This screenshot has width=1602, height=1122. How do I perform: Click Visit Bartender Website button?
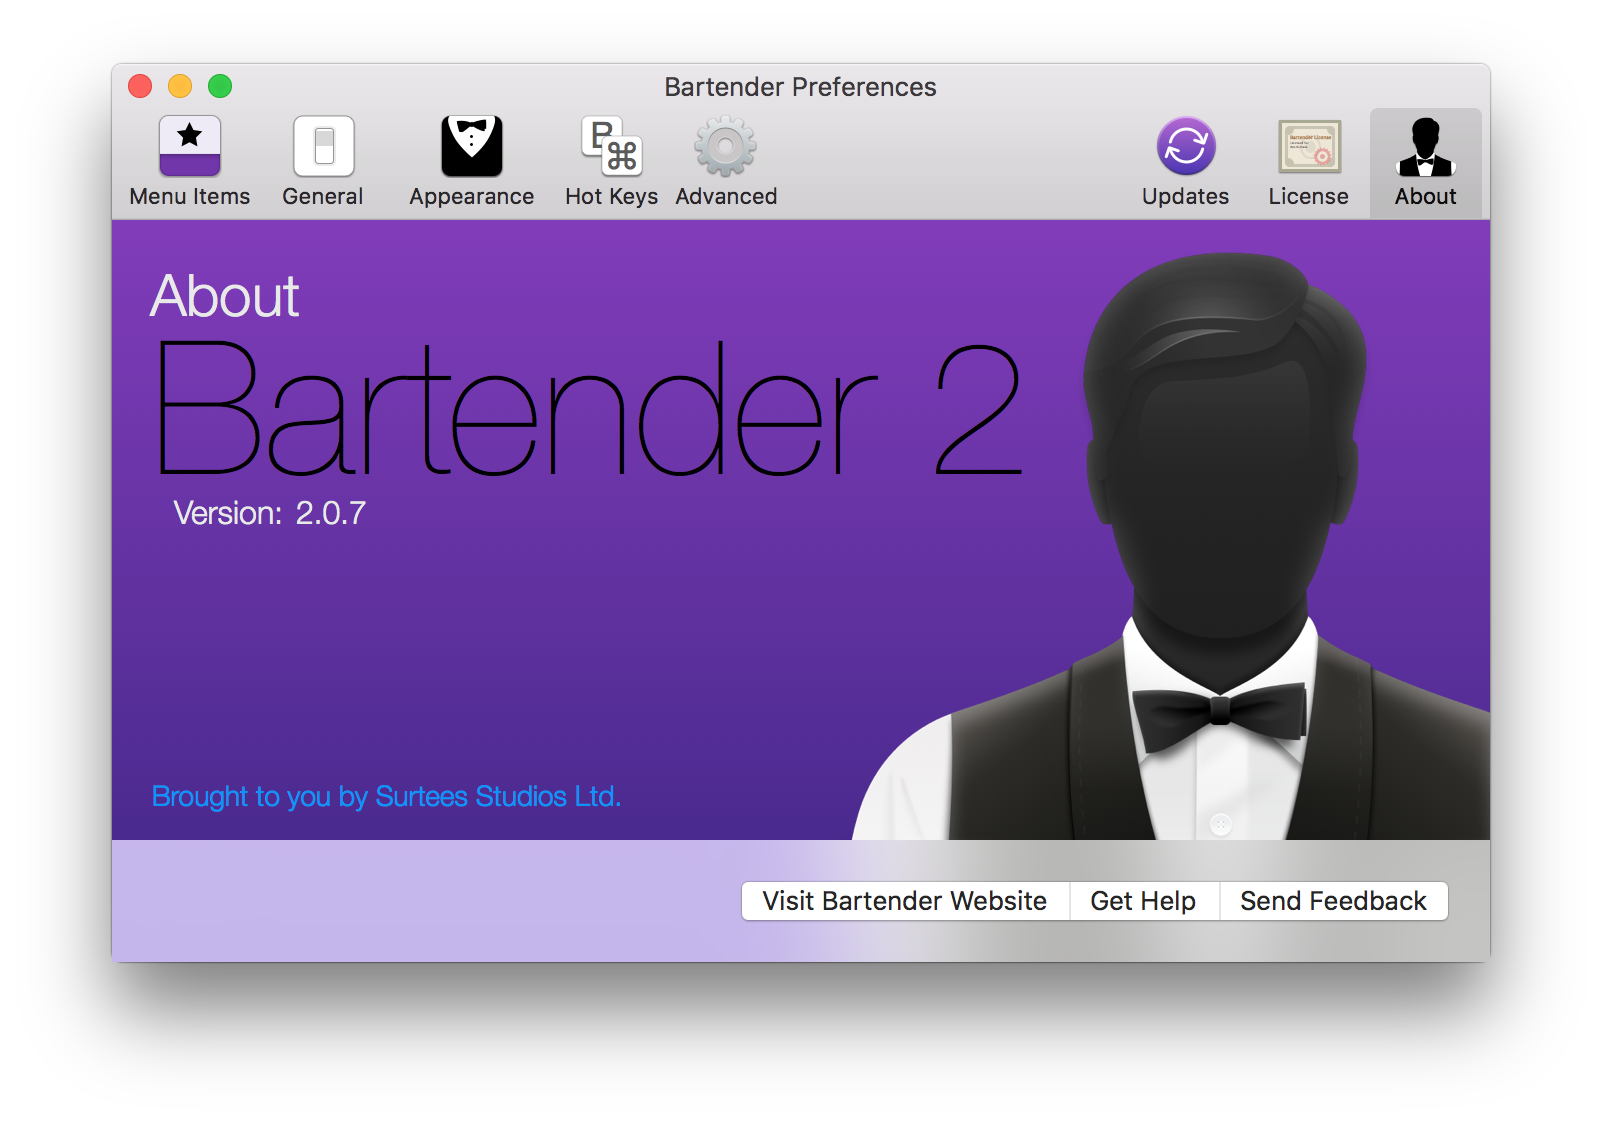[905, 901]
